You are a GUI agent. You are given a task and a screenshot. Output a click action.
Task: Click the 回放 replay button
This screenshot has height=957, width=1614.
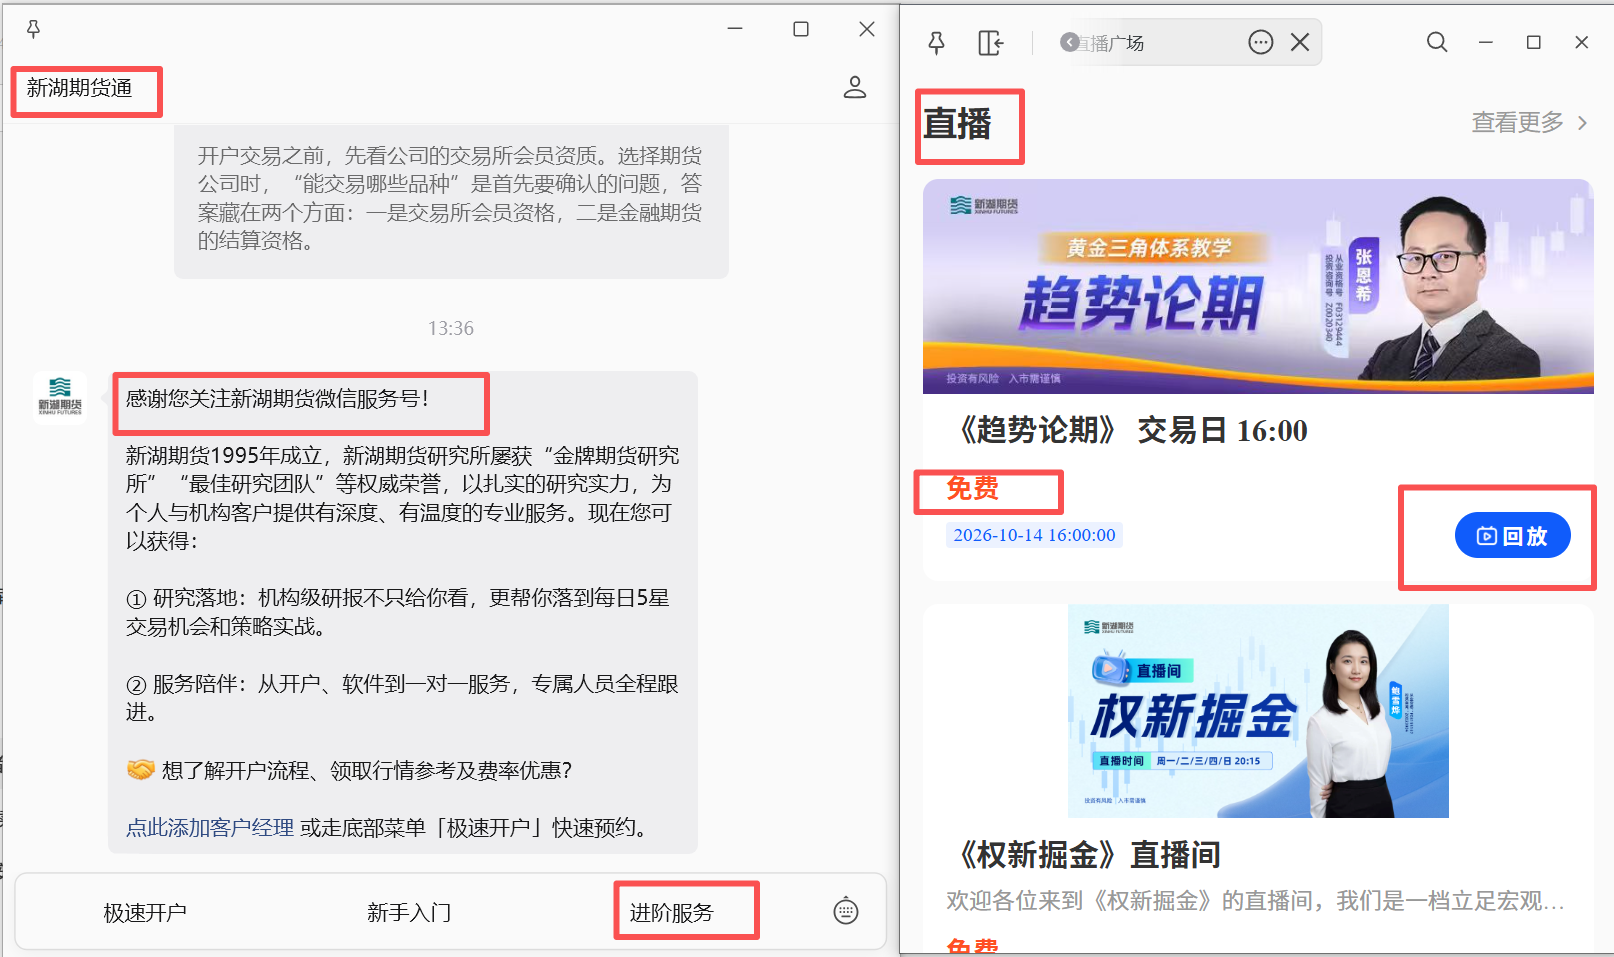[x=1512, y=536]
